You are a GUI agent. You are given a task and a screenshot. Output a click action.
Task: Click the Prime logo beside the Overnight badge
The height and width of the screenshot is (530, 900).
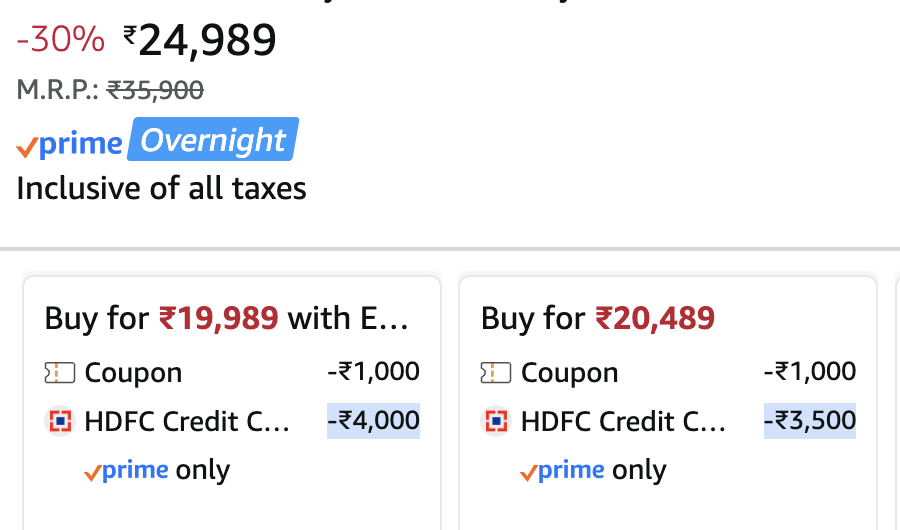point(70,144)
